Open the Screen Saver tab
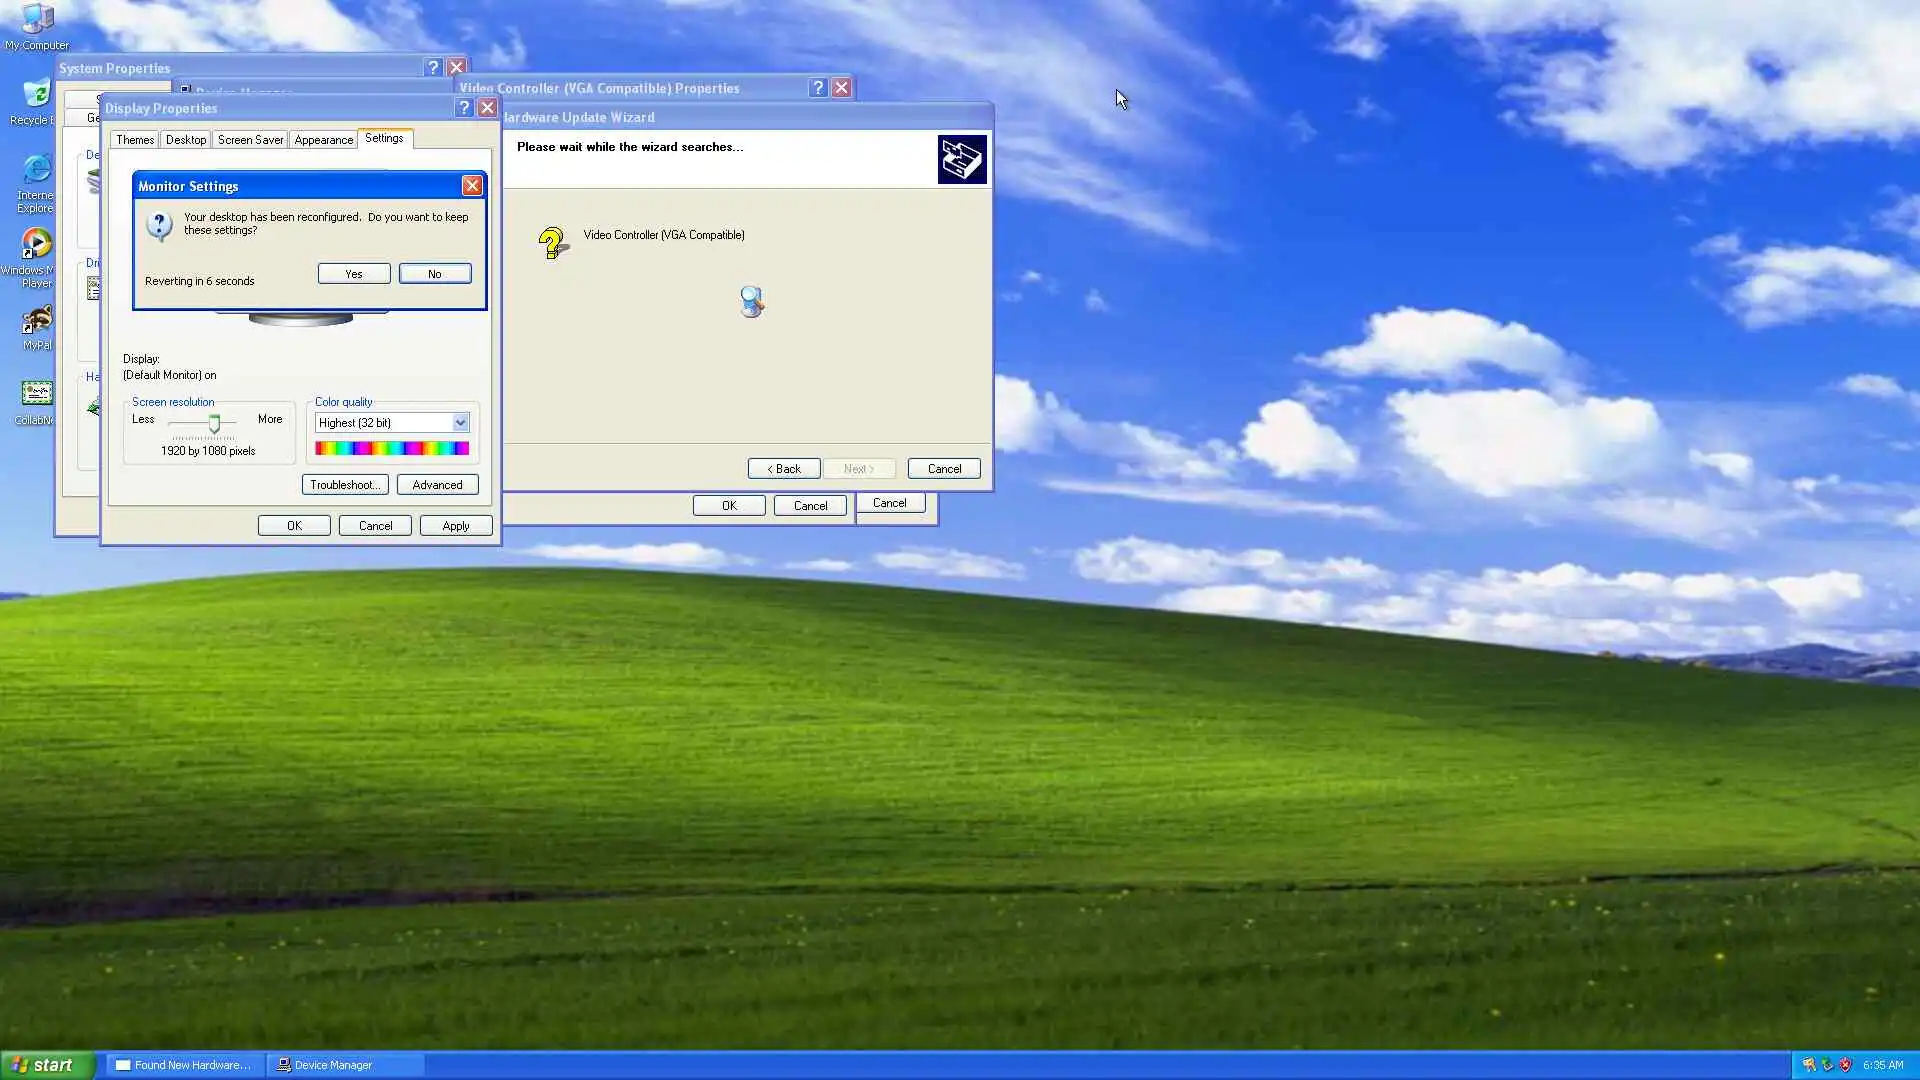Screen dimensions: 1920x1080 click(x=250, y=140)
